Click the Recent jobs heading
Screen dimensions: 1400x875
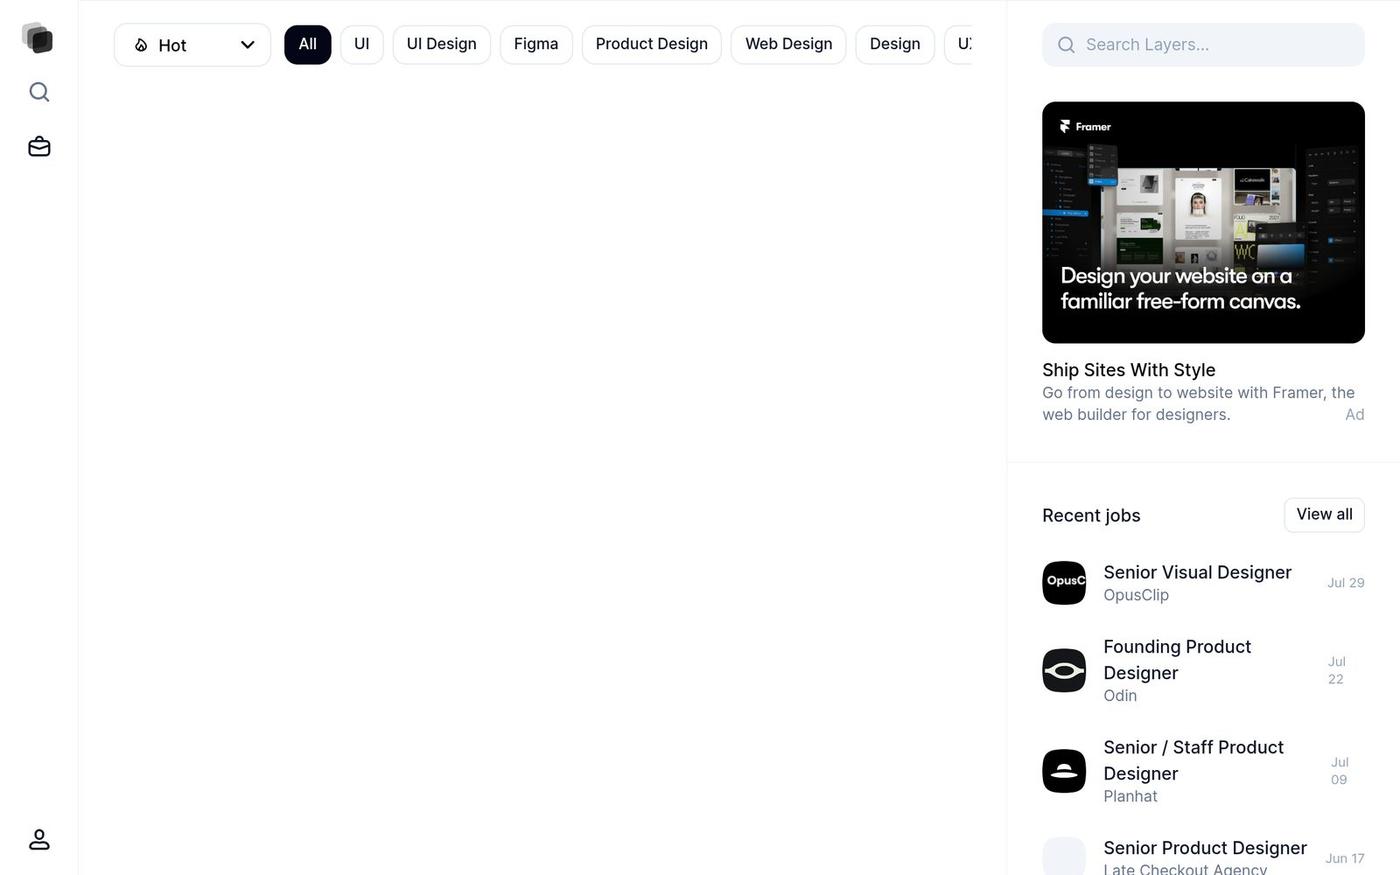1091,516
